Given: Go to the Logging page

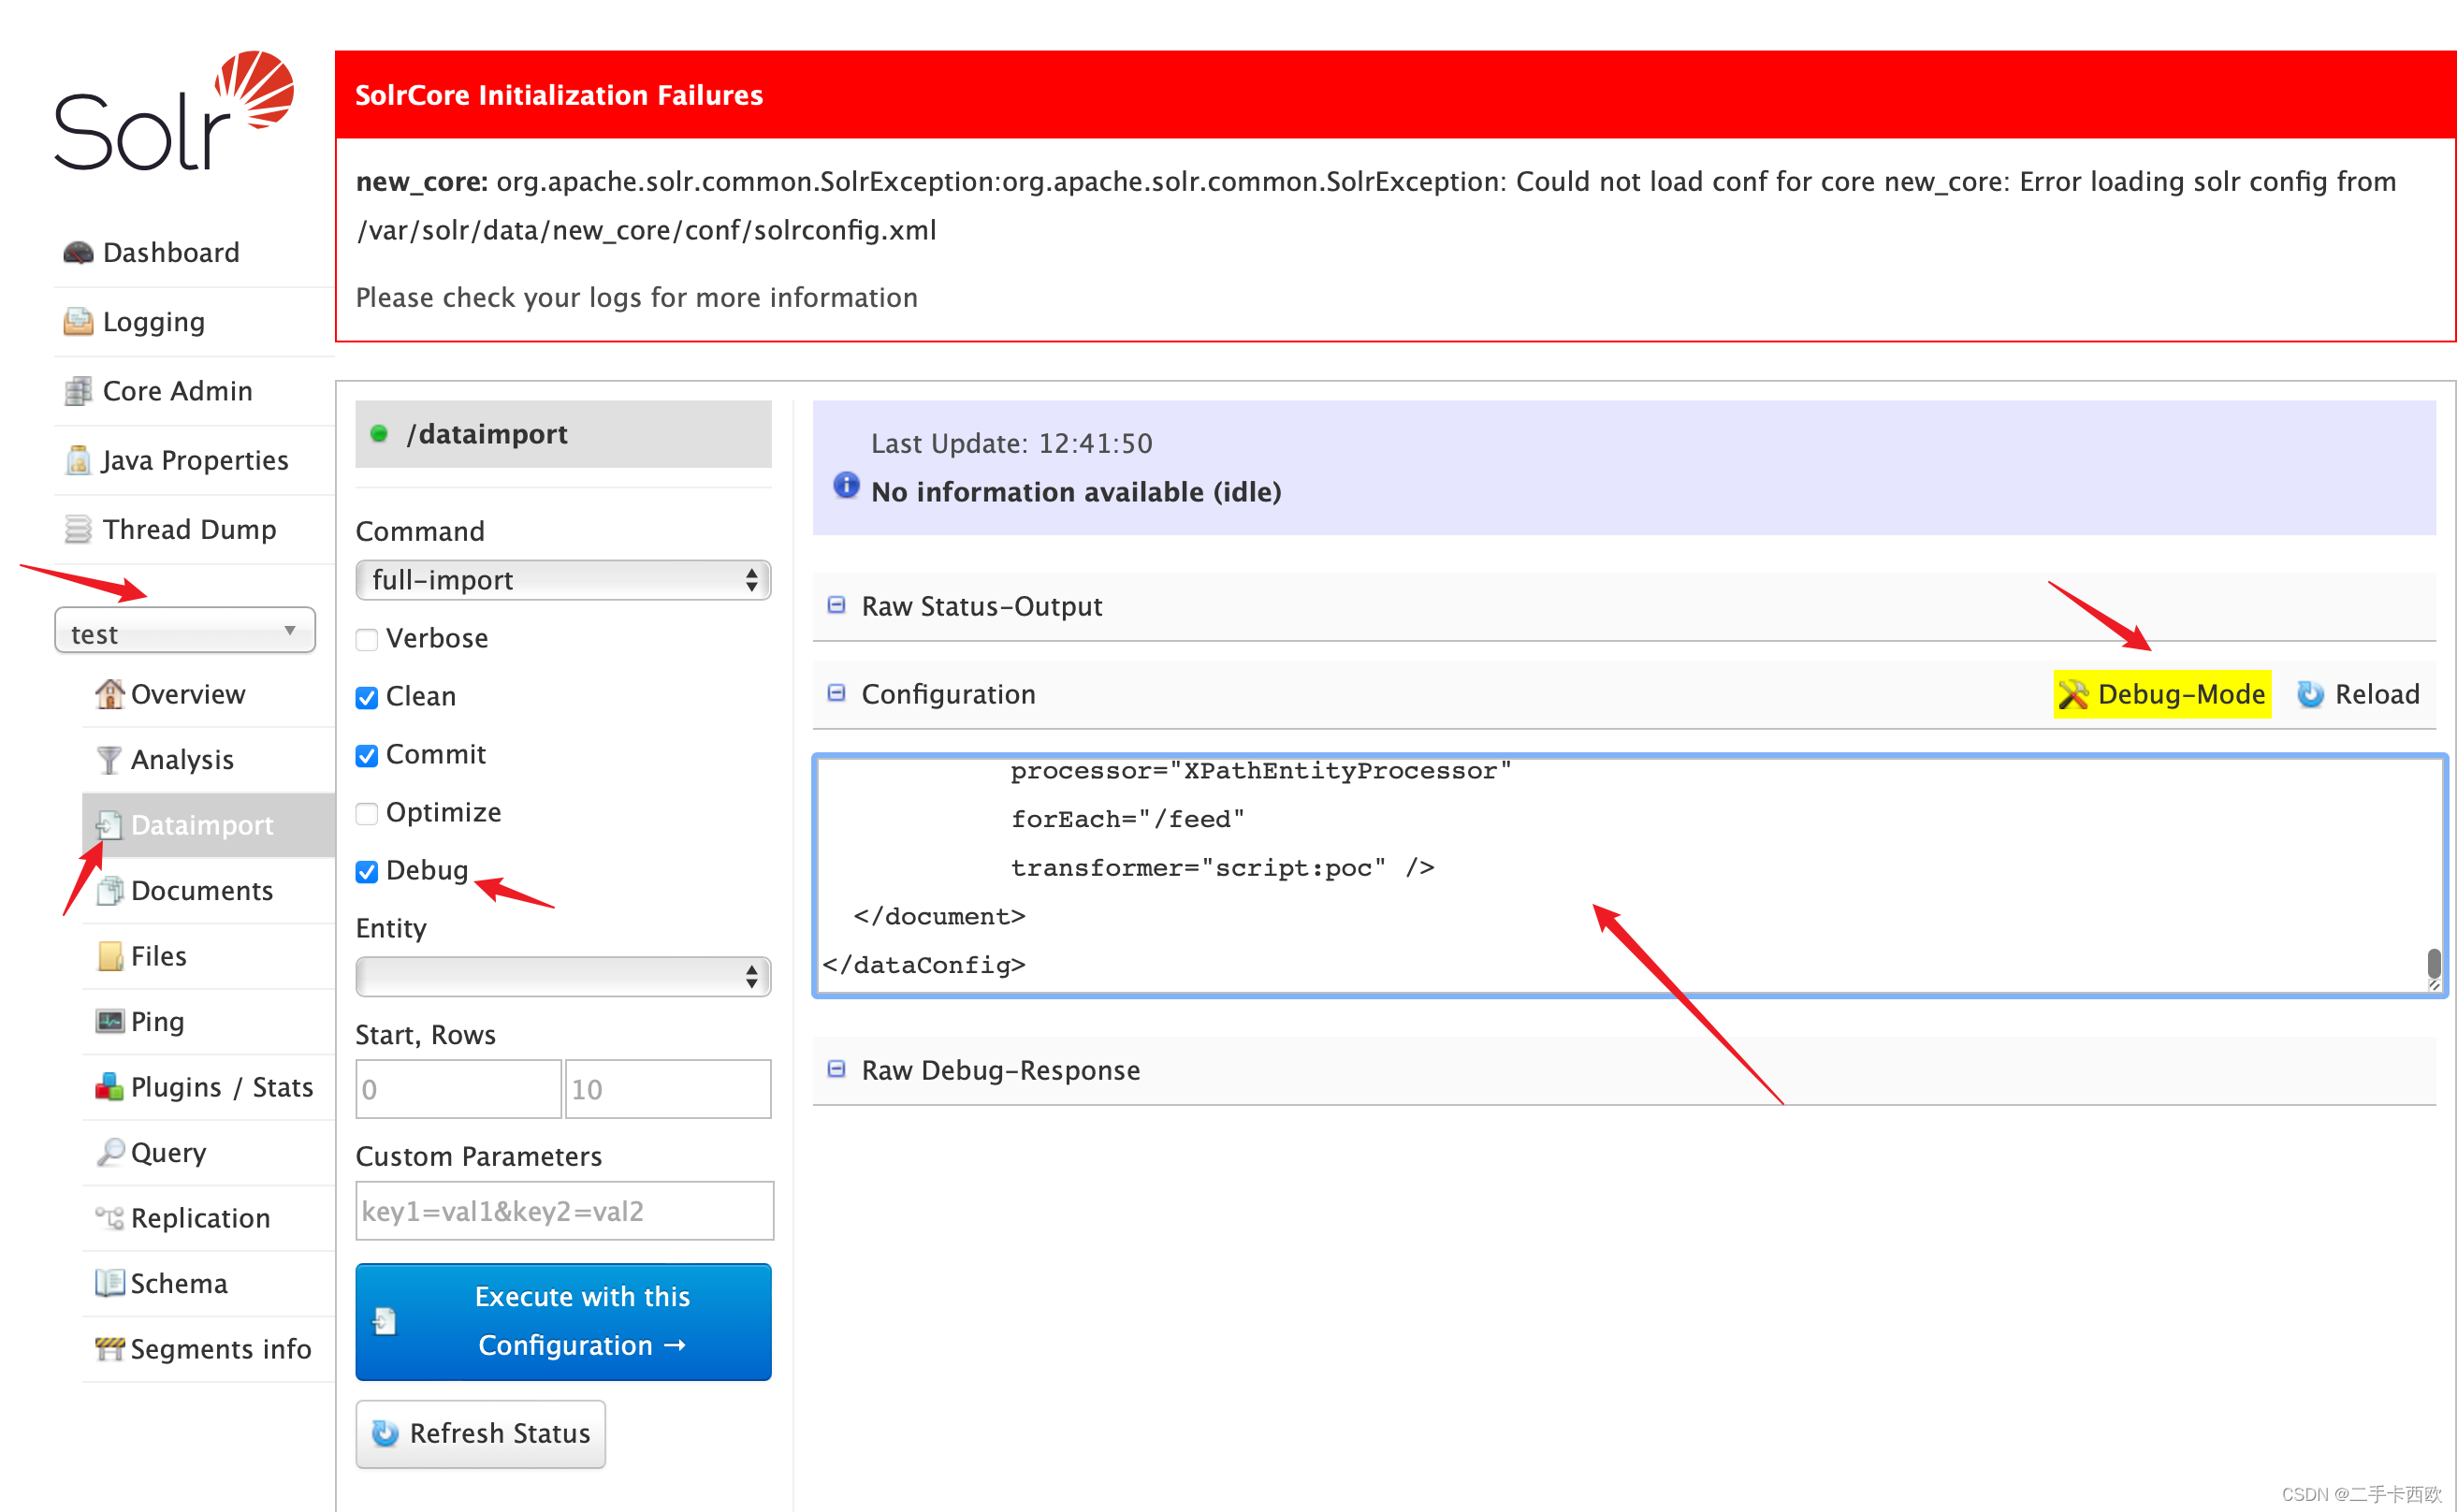Looking at the screenshot, I should pos(154,321).
